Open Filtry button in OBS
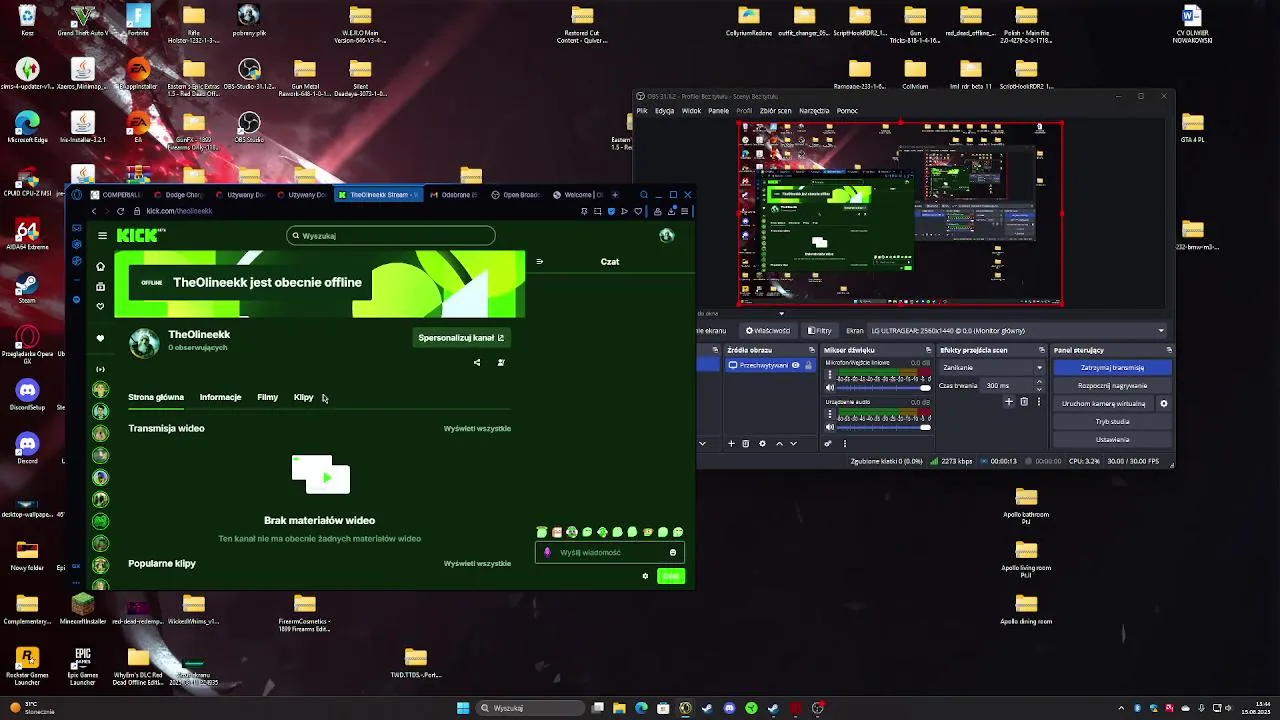 pos(821,331)
